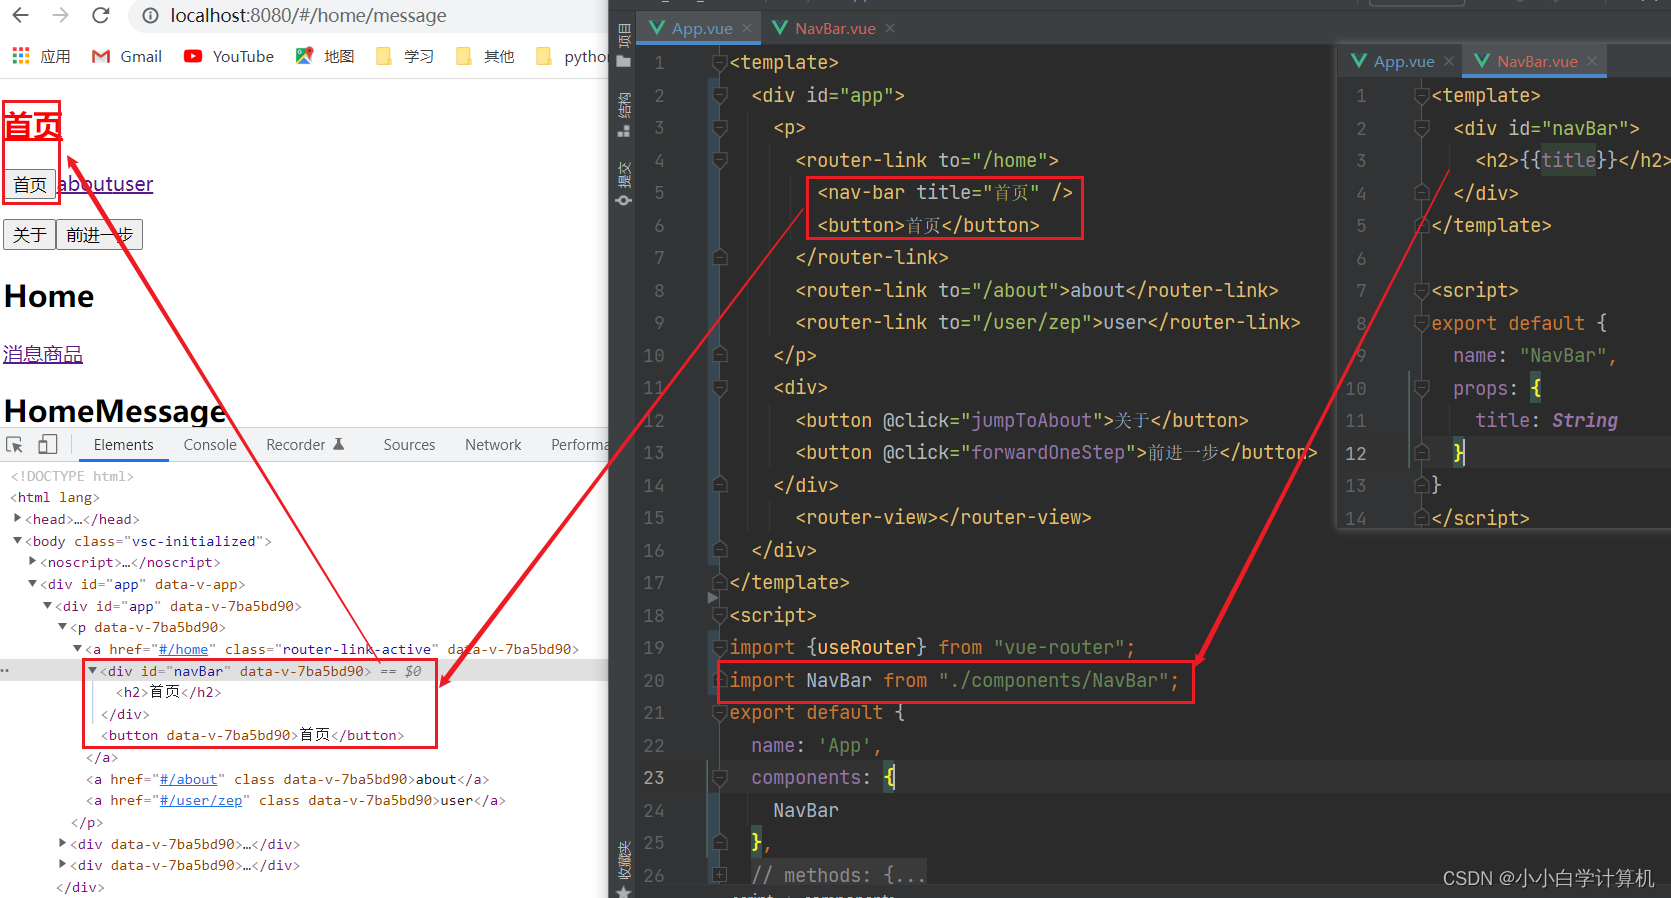Image resolution: width=1671 pixels, height=898 pixels.
Task: Toggle the DevTools device toolbar icon
Action: [48, 445]
